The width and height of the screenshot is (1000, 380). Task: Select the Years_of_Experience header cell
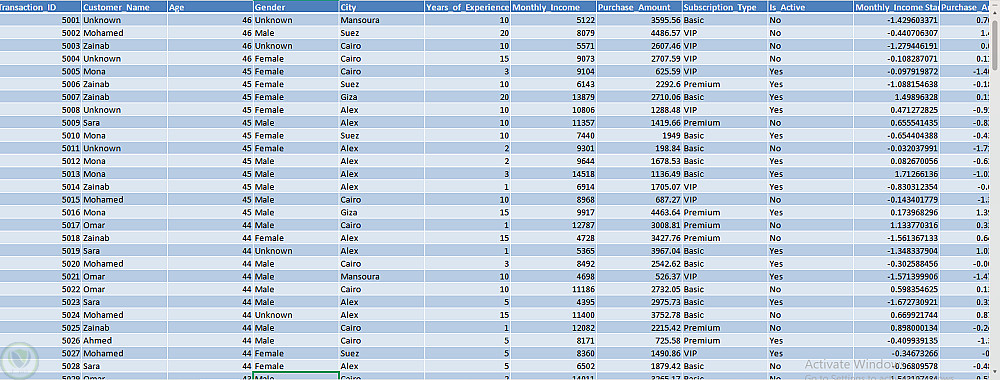coord(467,7)
